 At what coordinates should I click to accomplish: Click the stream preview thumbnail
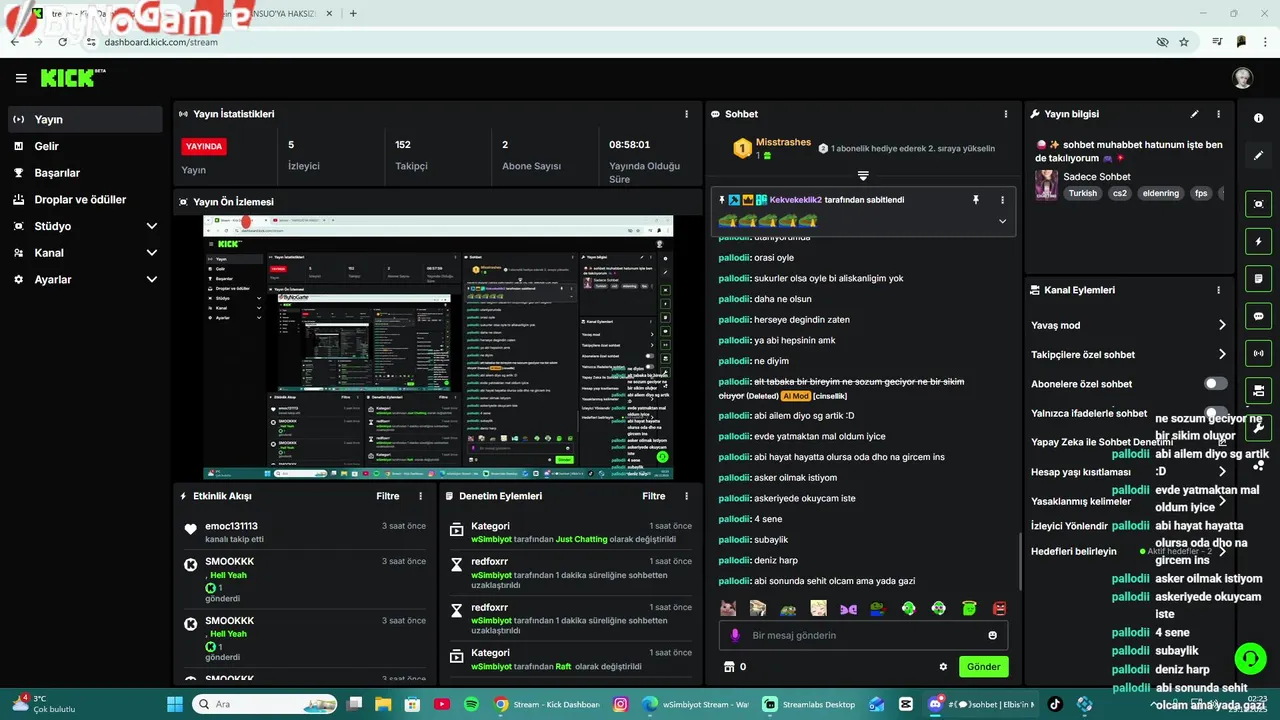tap(438, 347)
